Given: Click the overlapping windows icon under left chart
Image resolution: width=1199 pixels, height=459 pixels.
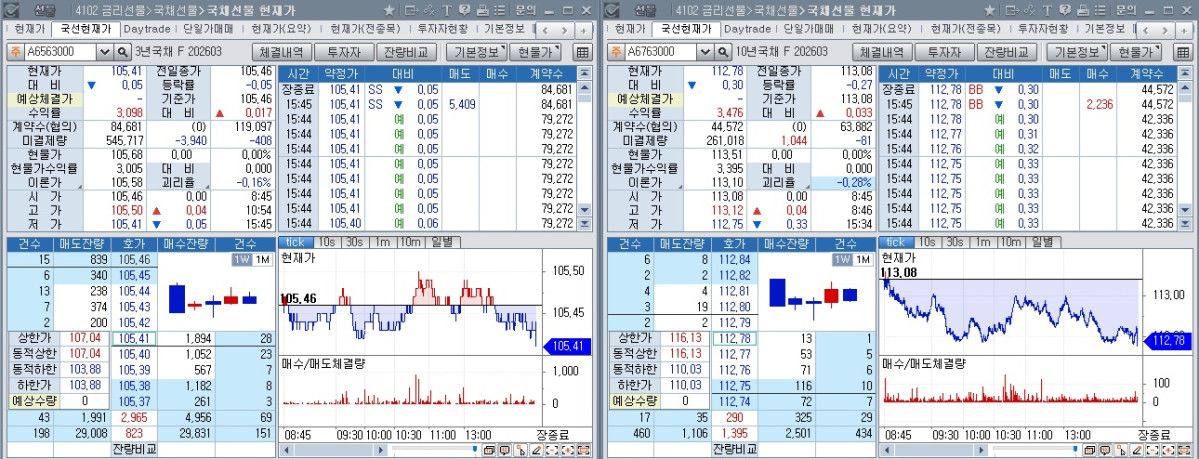Looking at the screenshot, I should [489, 450].
